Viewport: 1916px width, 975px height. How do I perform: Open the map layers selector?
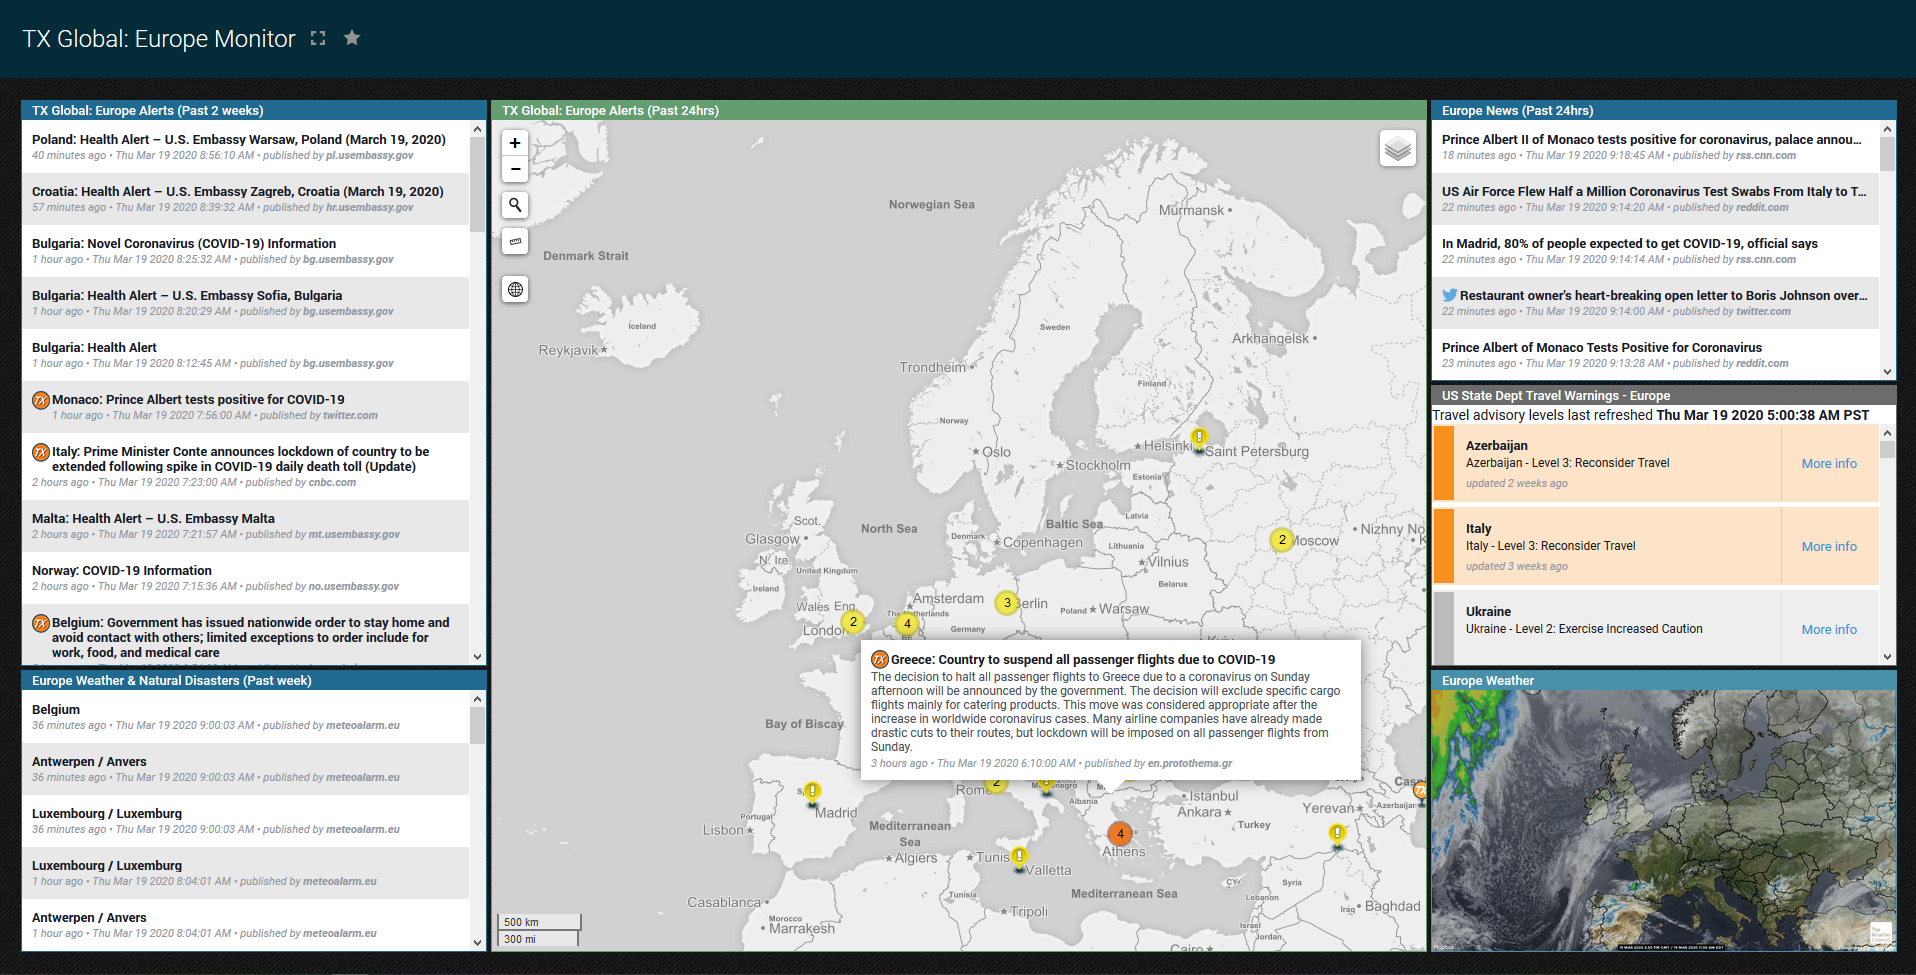click(x=1397, y=149)
